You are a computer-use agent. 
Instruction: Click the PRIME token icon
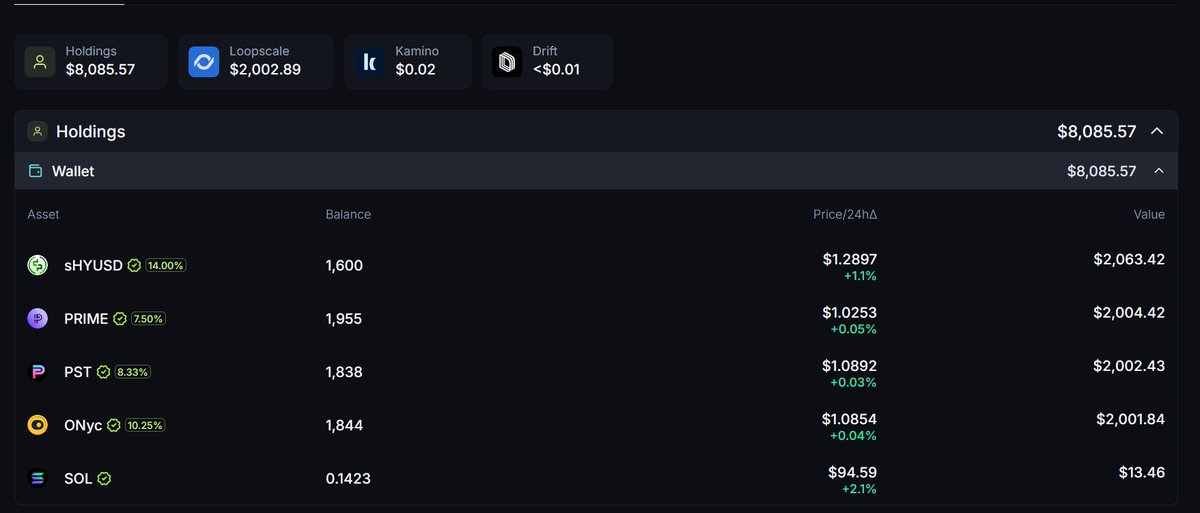pyautogui.click(x=37, y=318)
